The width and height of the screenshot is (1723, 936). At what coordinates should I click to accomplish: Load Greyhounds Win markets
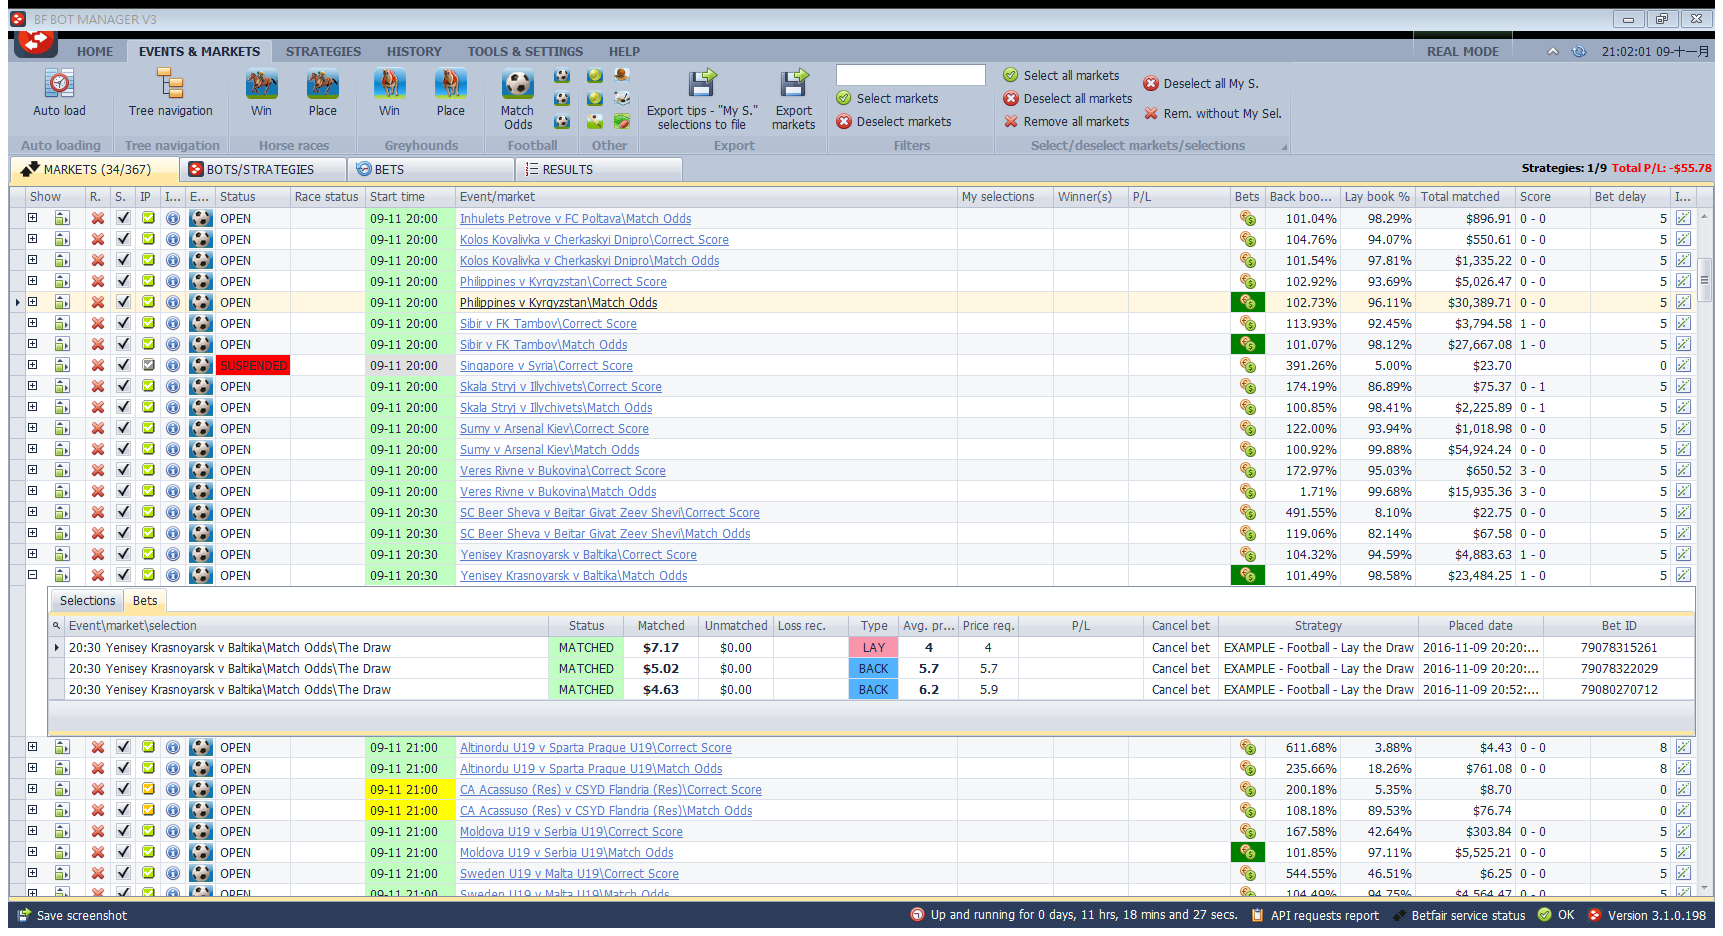coord(389,93)
